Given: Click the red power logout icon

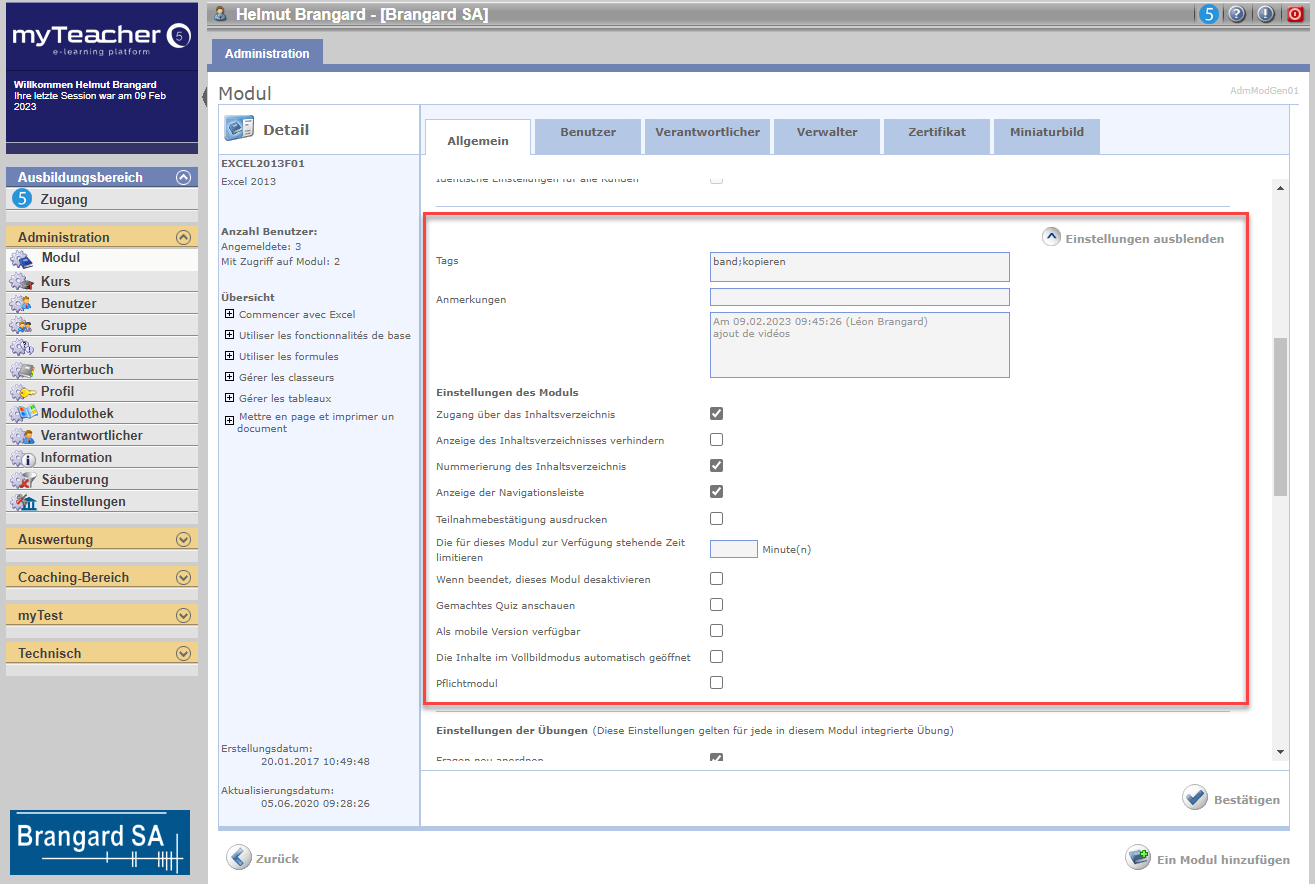Looking at the screenshot, I should [x=1295, y=14].
